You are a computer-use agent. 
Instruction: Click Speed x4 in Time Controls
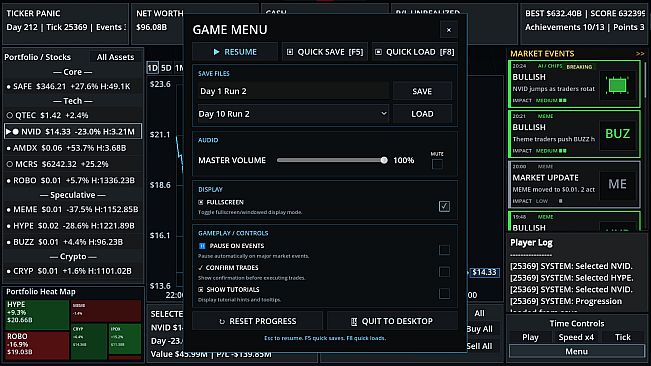click(576, 337)
